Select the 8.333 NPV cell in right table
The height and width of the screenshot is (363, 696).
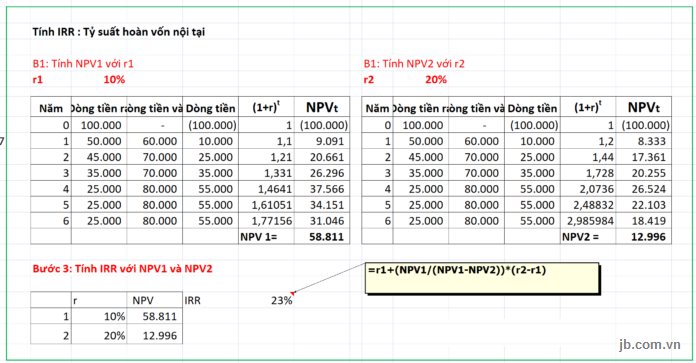tap(644, 141)
